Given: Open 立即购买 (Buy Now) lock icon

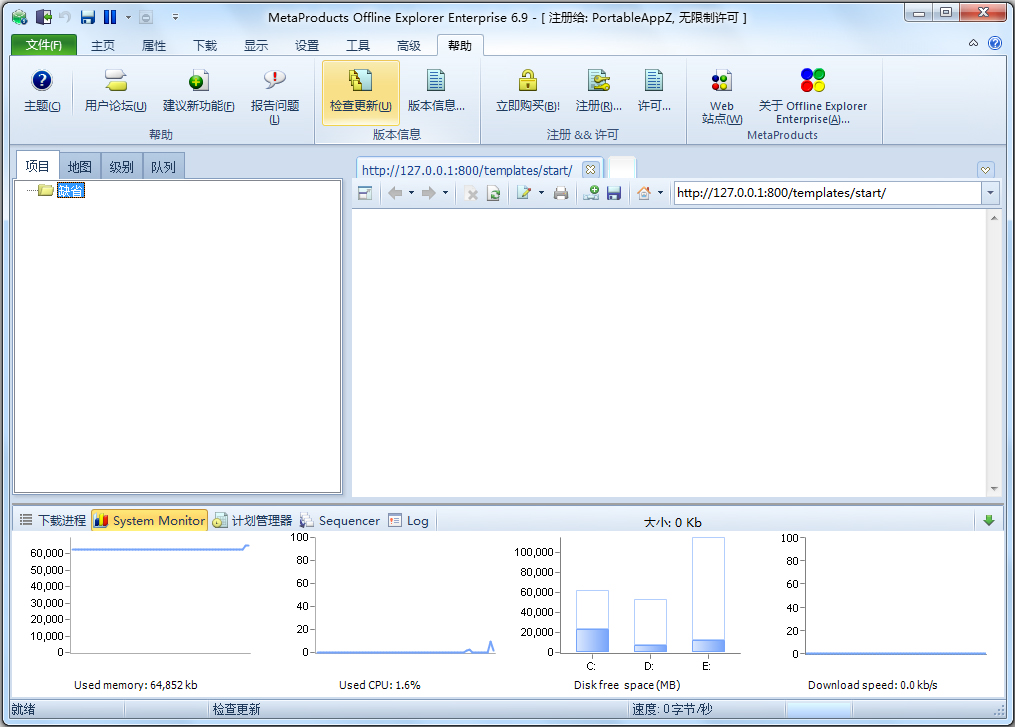Looking at the screenshot, I should click(527, 82).
